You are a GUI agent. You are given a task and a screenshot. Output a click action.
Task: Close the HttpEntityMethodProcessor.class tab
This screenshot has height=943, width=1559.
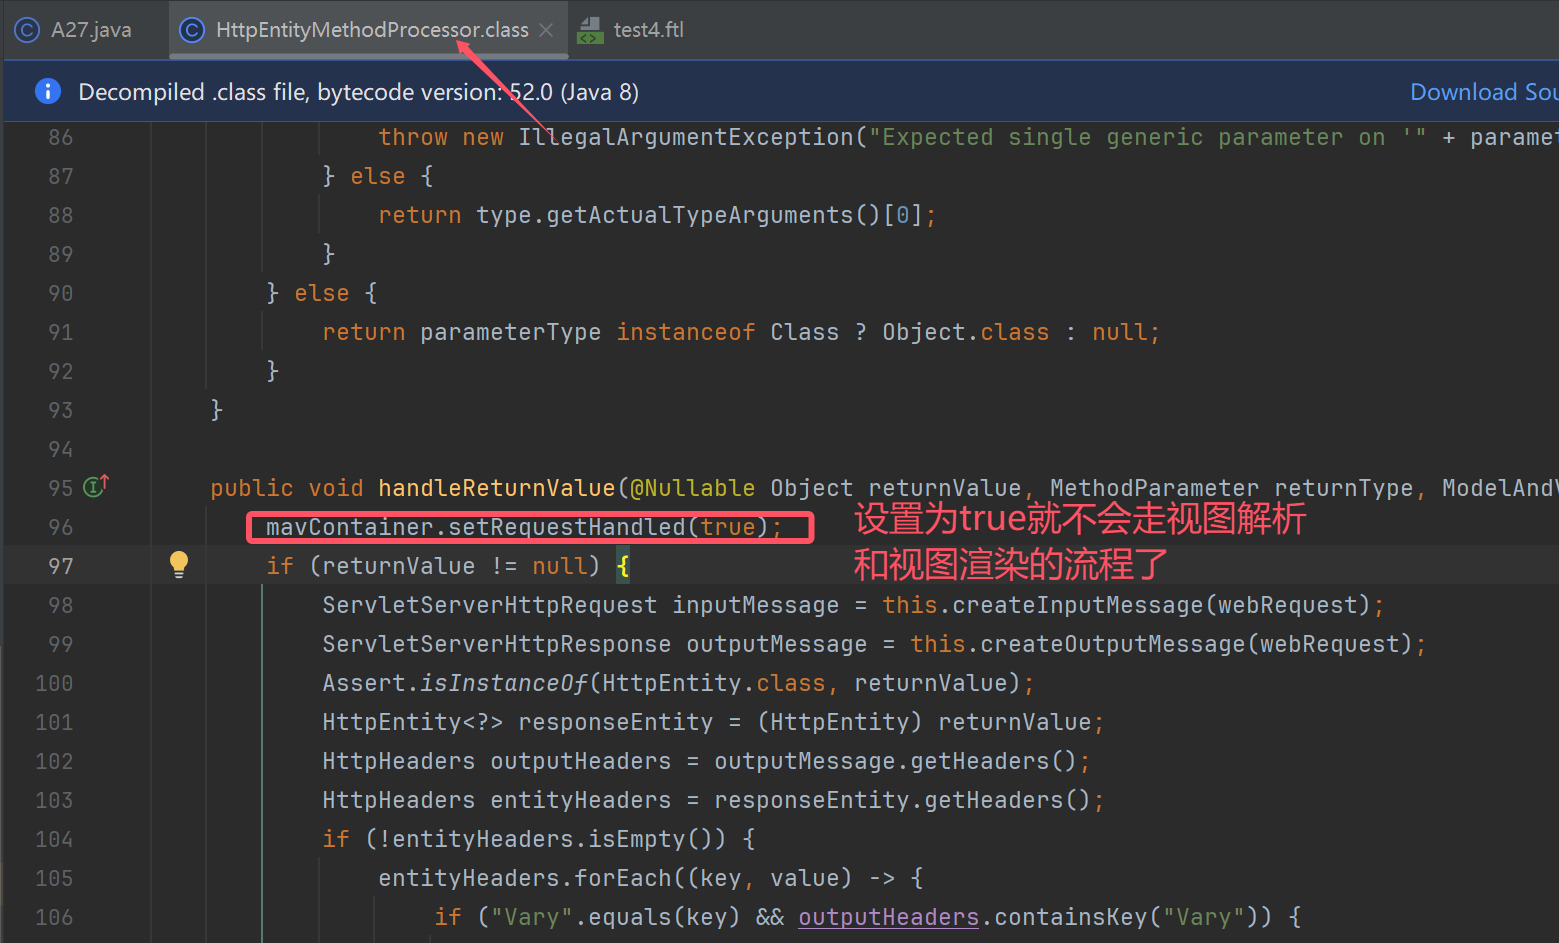[x=546, y=30]
